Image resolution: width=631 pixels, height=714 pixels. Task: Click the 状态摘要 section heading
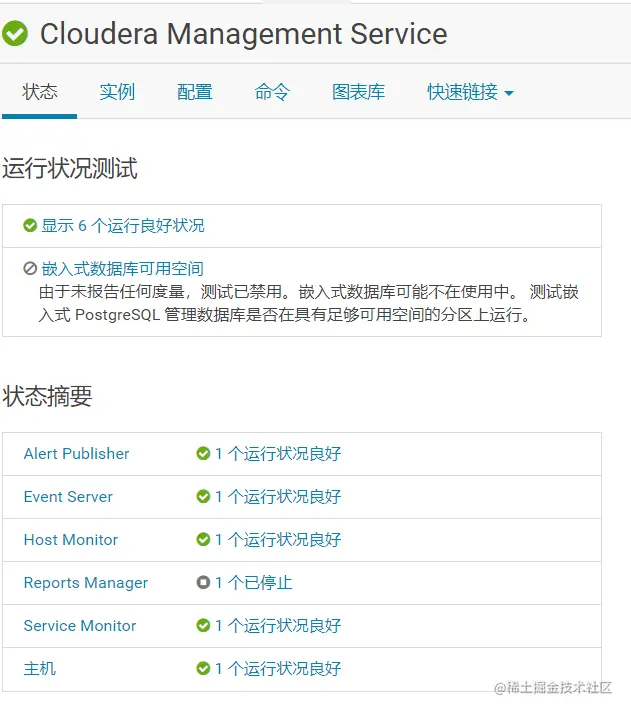tap(47, 396)
